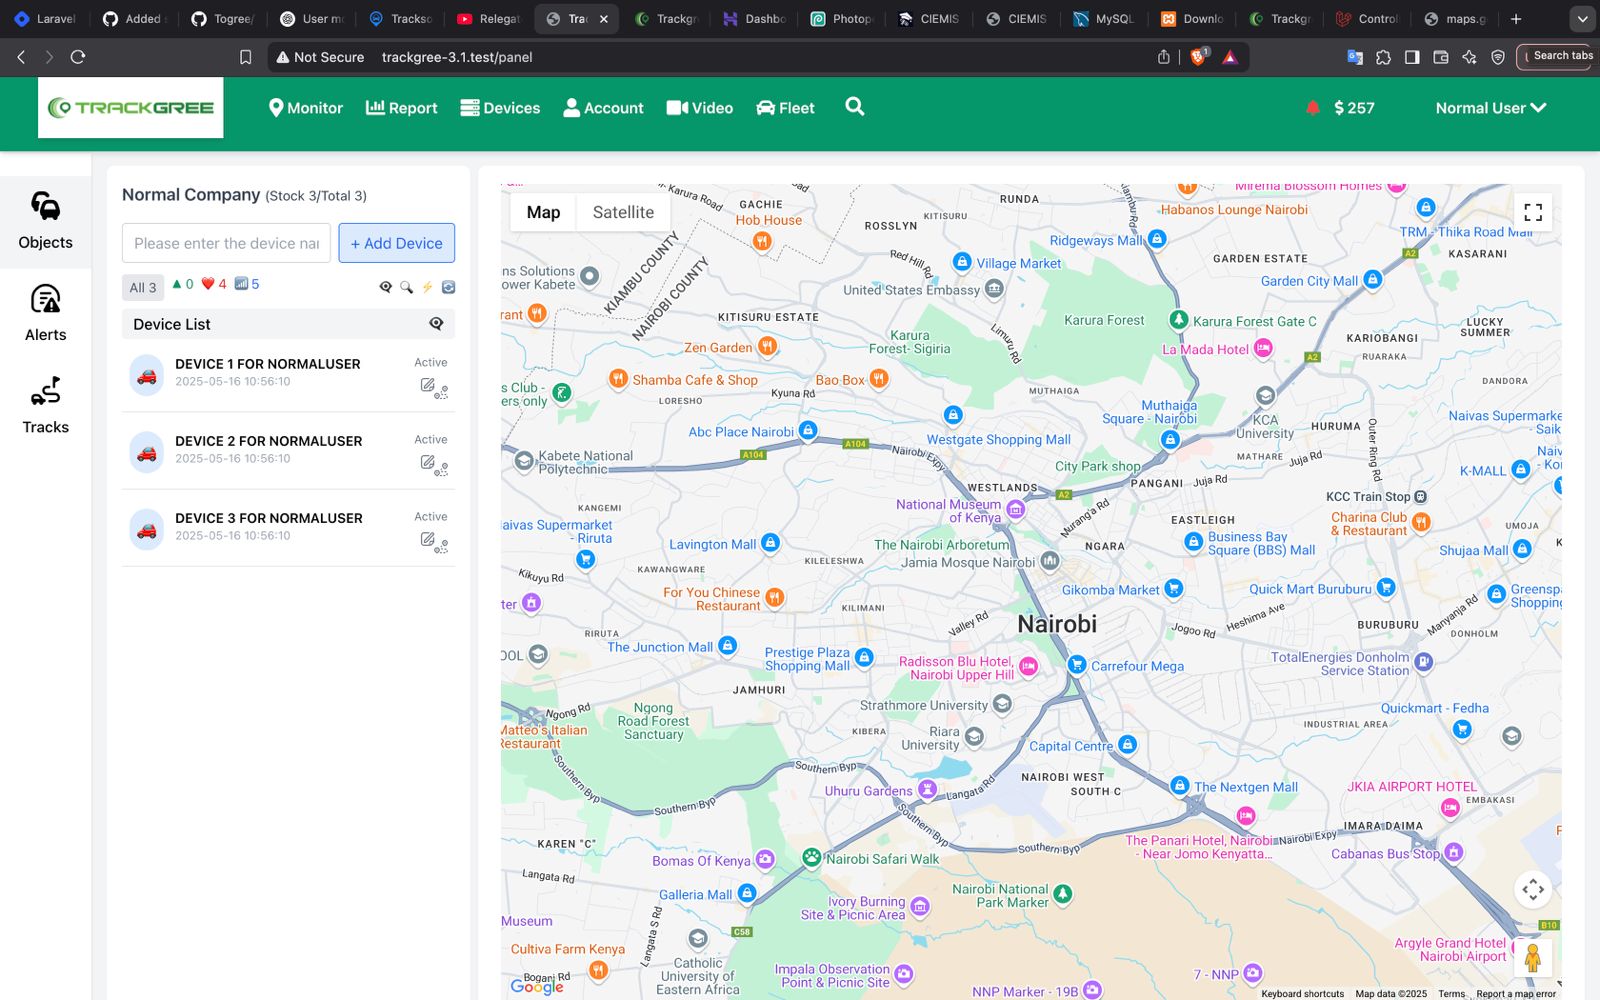This screenshot has width=1600, height=1000.
Task: Open the Report menu
Action: 401,107
